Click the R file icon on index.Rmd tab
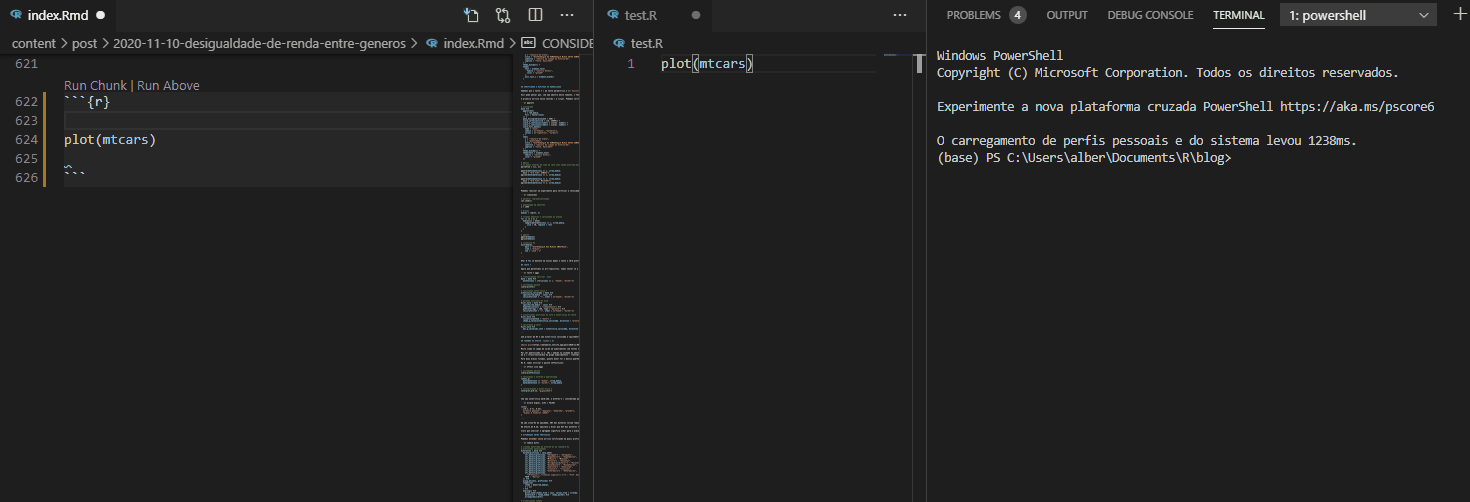The height and width of the screenshot is (502, 1470). (x=15, y=15)
